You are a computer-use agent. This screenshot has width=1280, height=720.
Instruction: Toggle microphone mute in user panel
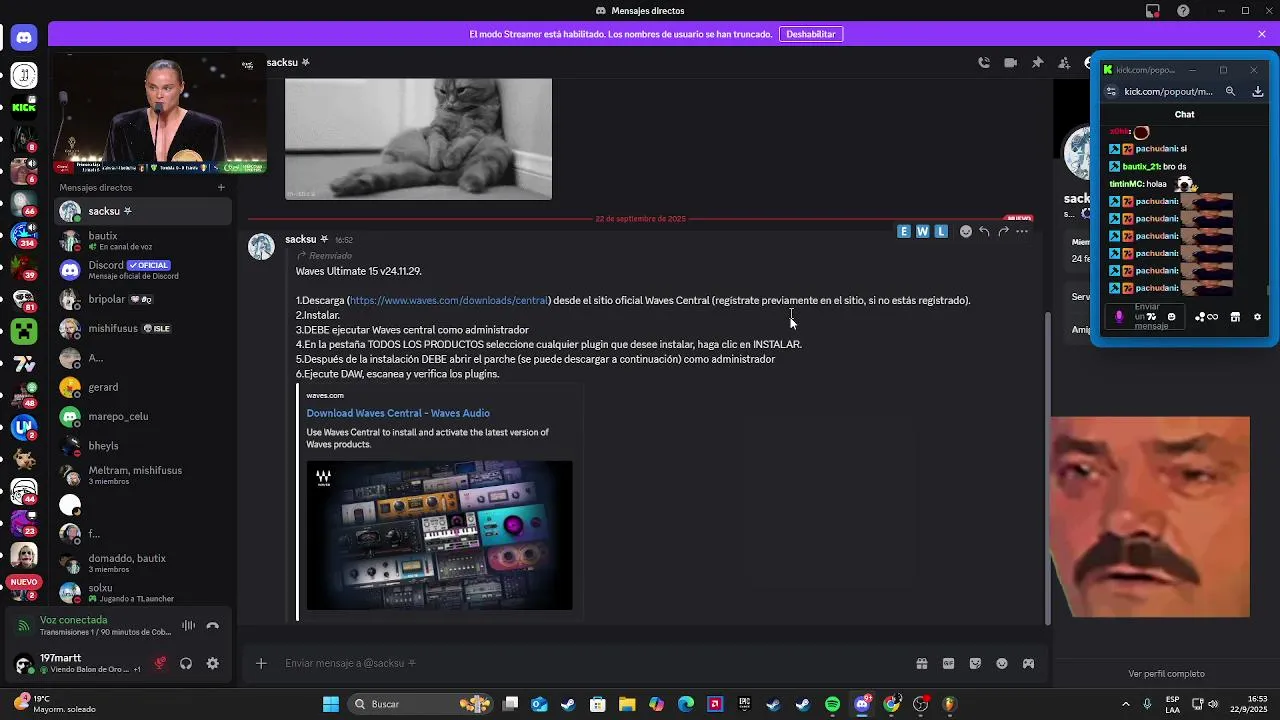pyautogui.click(x=160, y=663)
